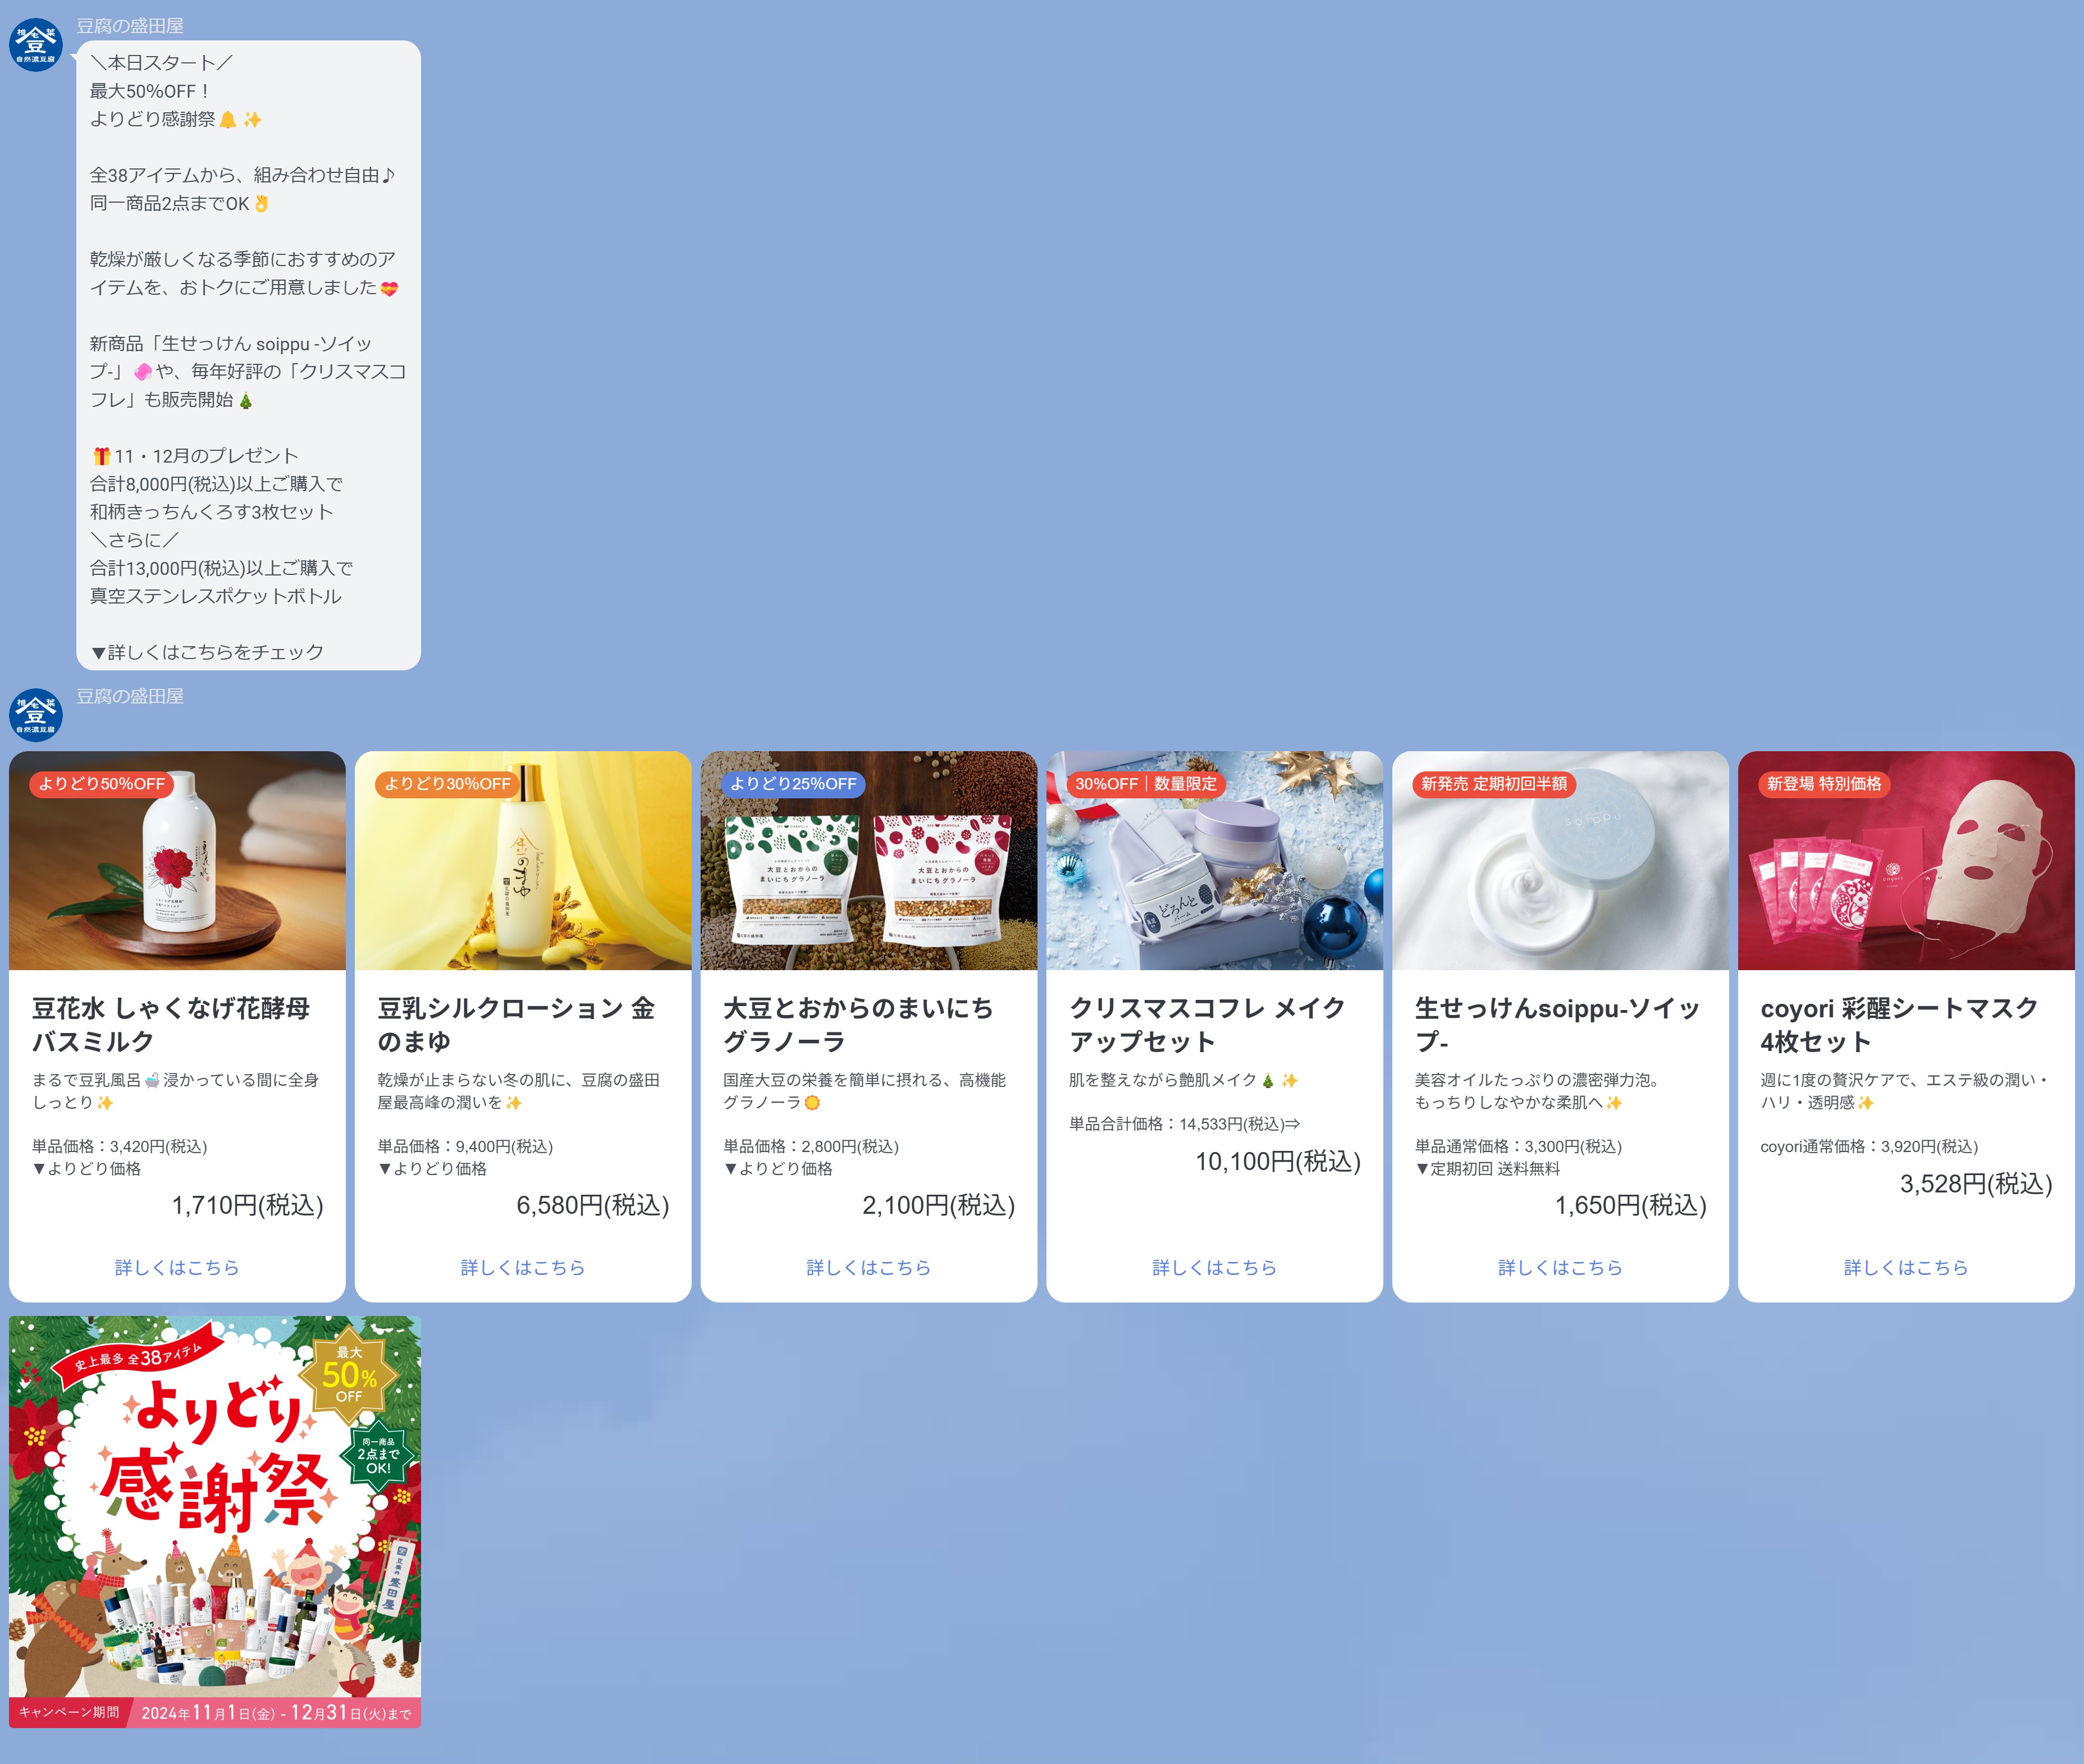Click price 6,580円(税込)
The height and width of the screenshot is (1764, 2084).
593,1205
